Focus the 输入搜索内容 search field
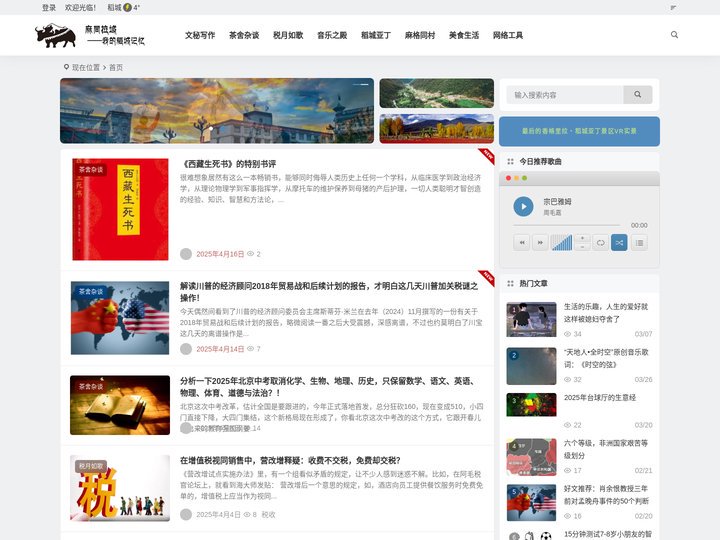 565,95
